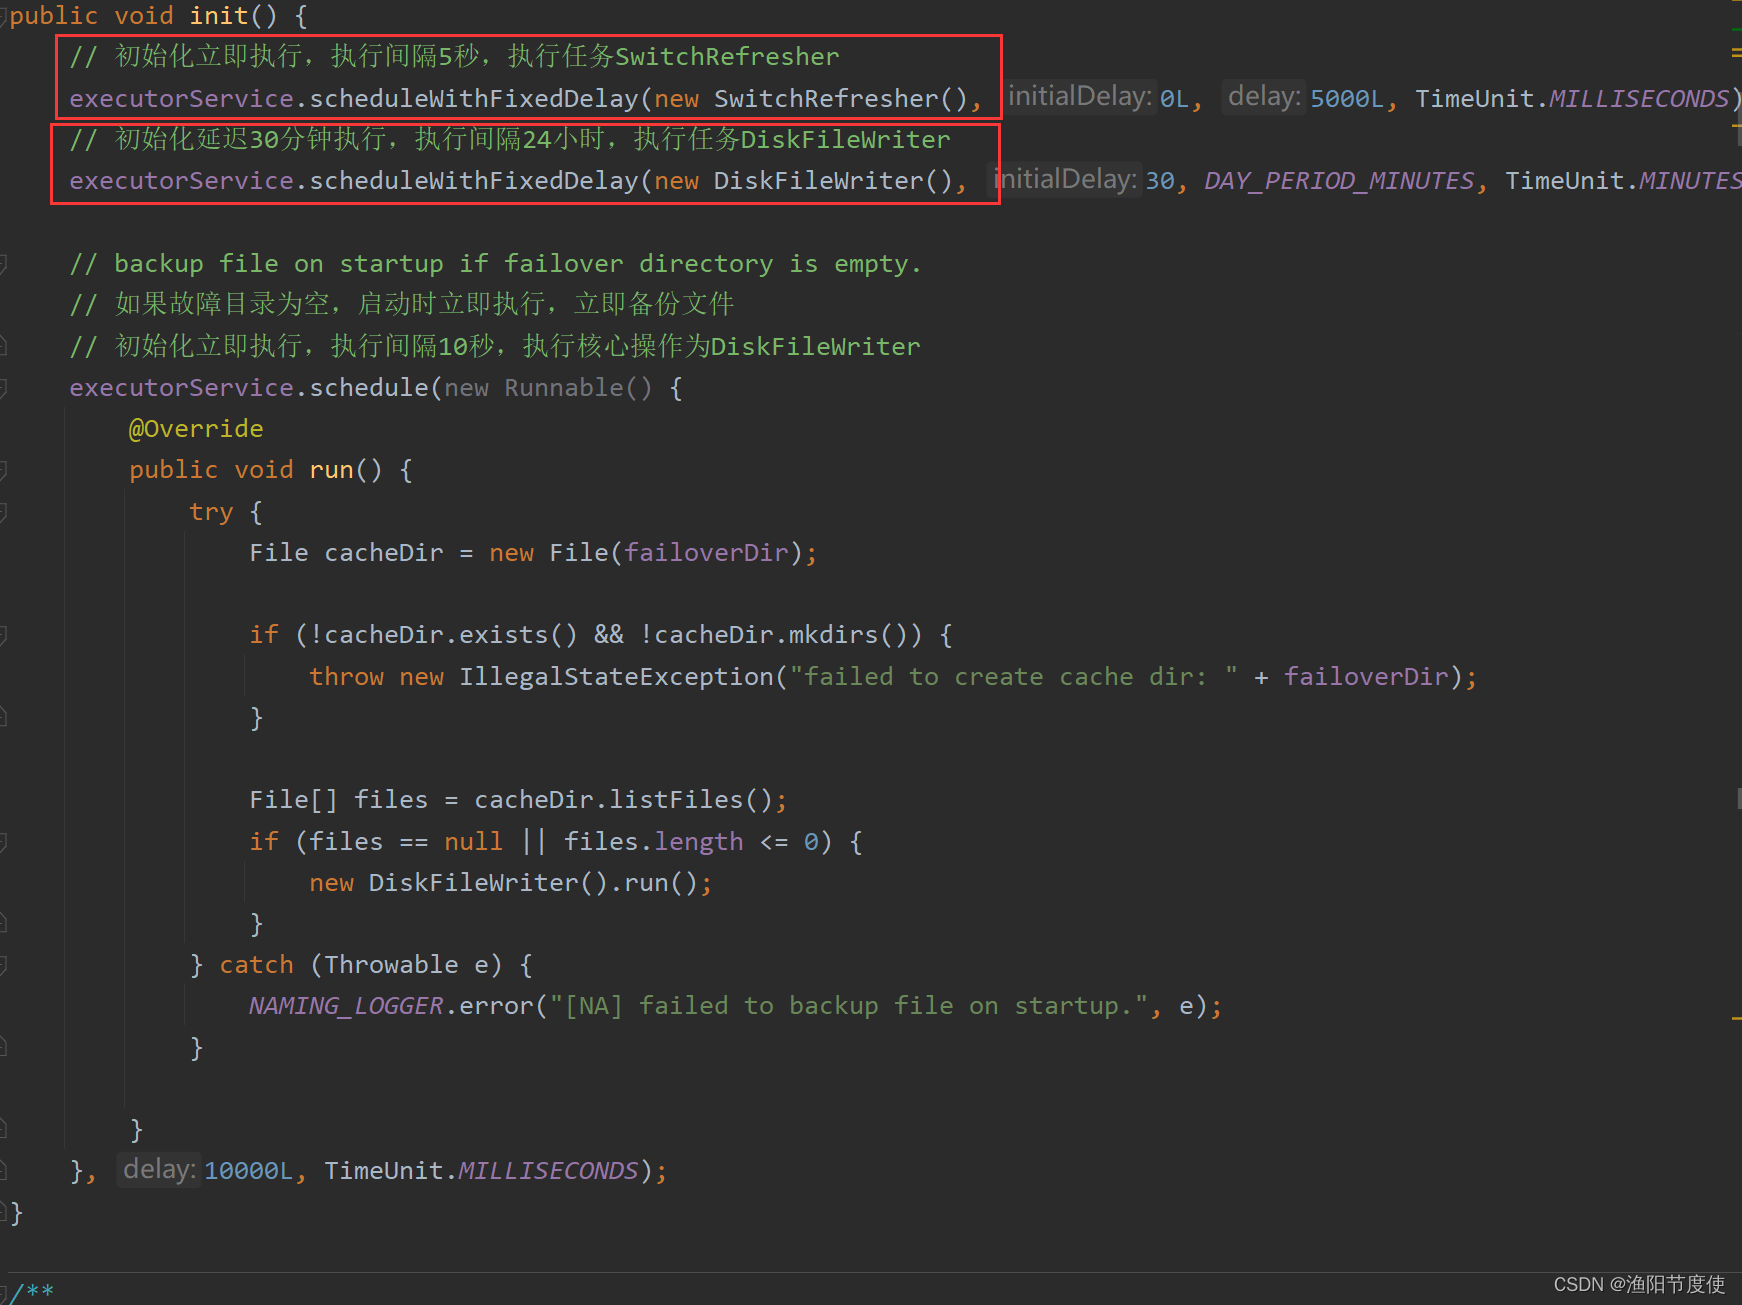This screenshot has height=1305, width=1742.
Task: Click DiskFileWriter in the new DiskFileWriter().run() statement
Action: click(x=473, y=883)
